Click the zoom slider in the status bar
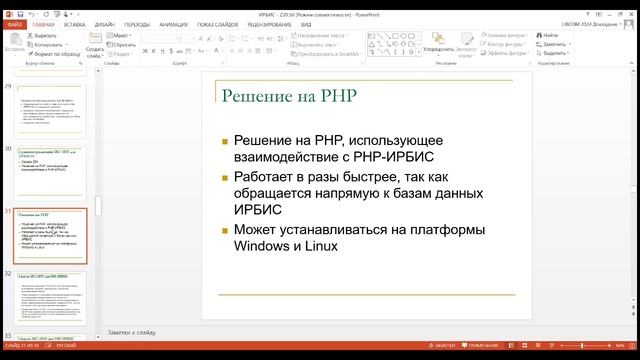 (x=582, y=345)
